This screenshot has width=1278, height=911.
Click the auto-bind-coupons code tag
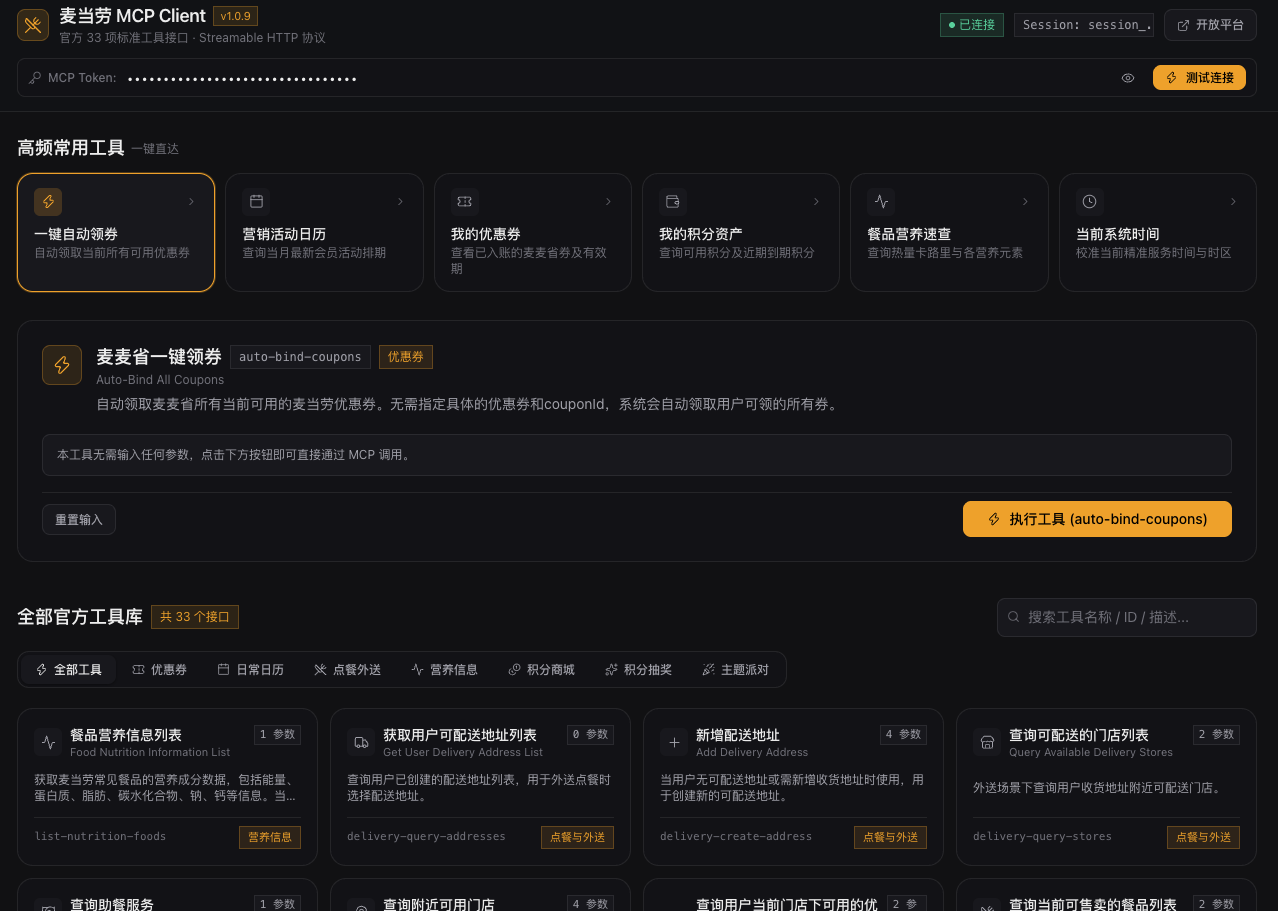(300, 357)
